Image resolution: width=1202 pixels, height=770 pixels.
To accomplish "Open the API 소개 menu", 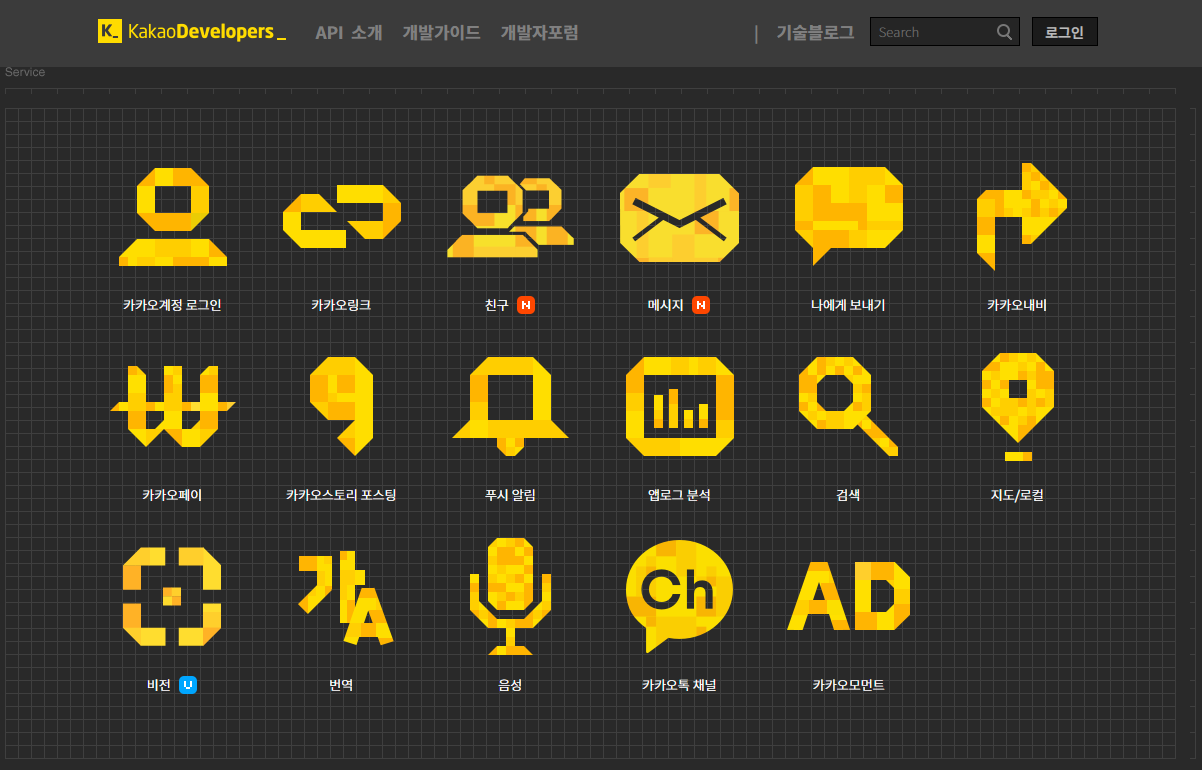I will coord(349,33).
